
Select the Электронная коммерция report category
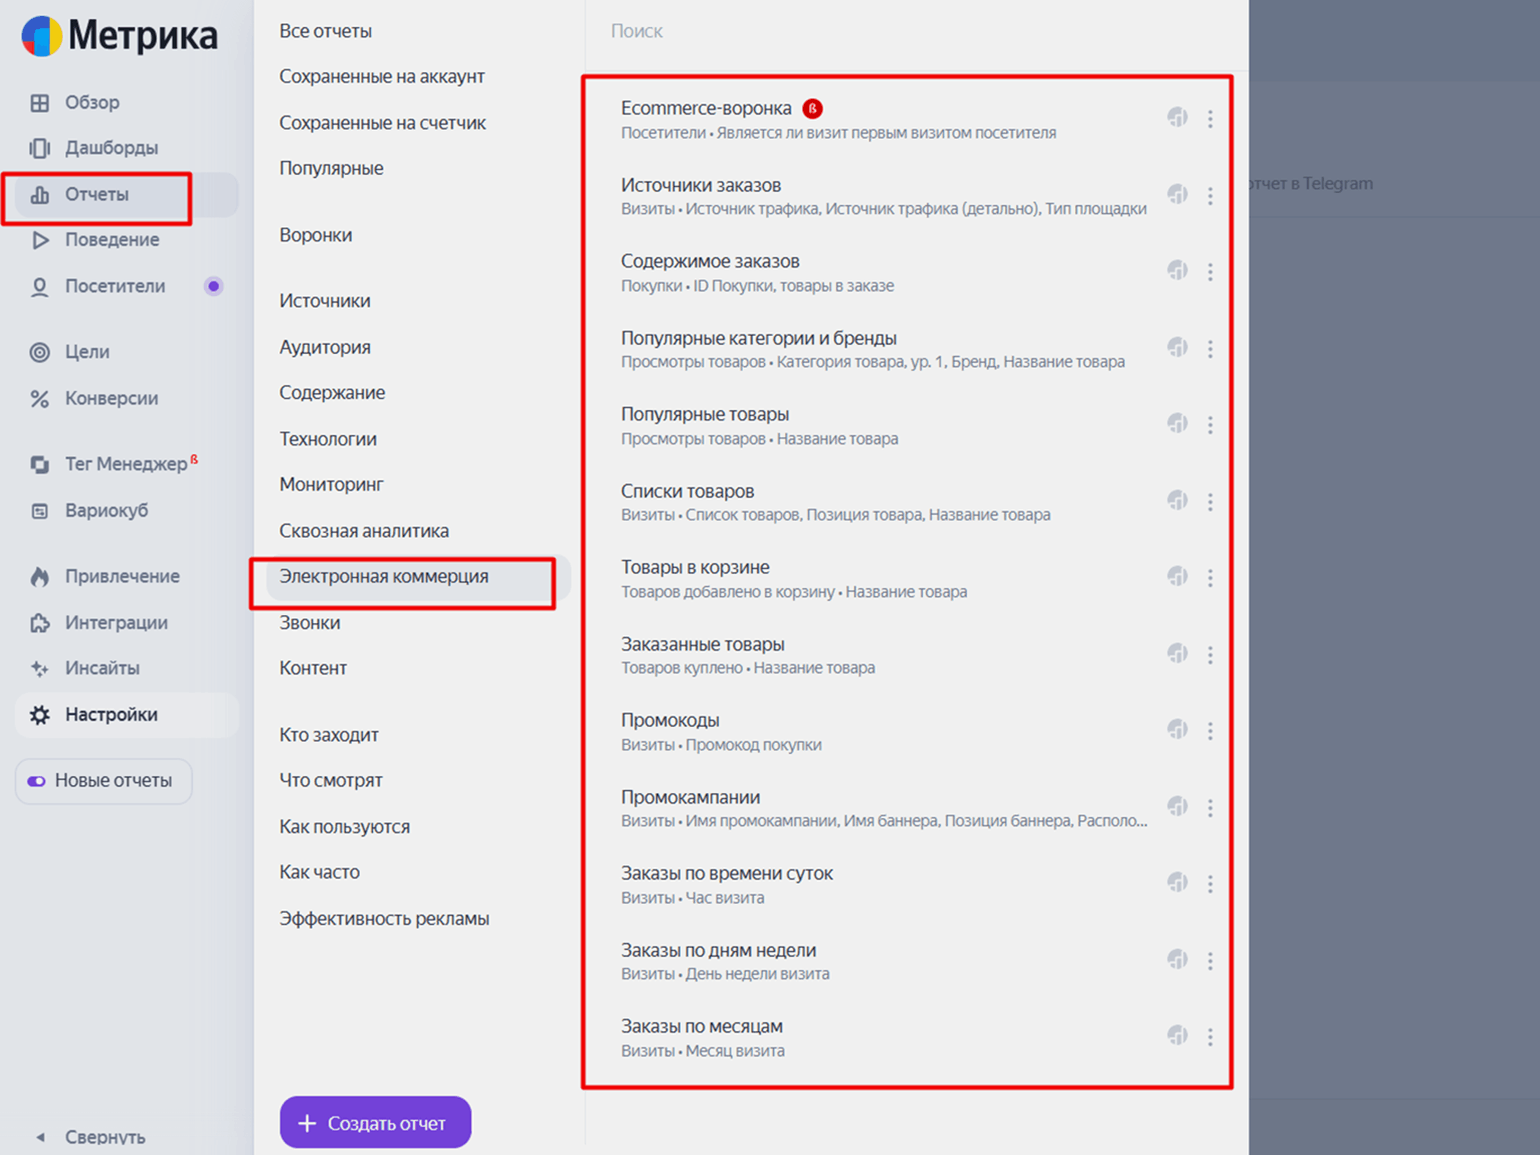tap(384, 577)
